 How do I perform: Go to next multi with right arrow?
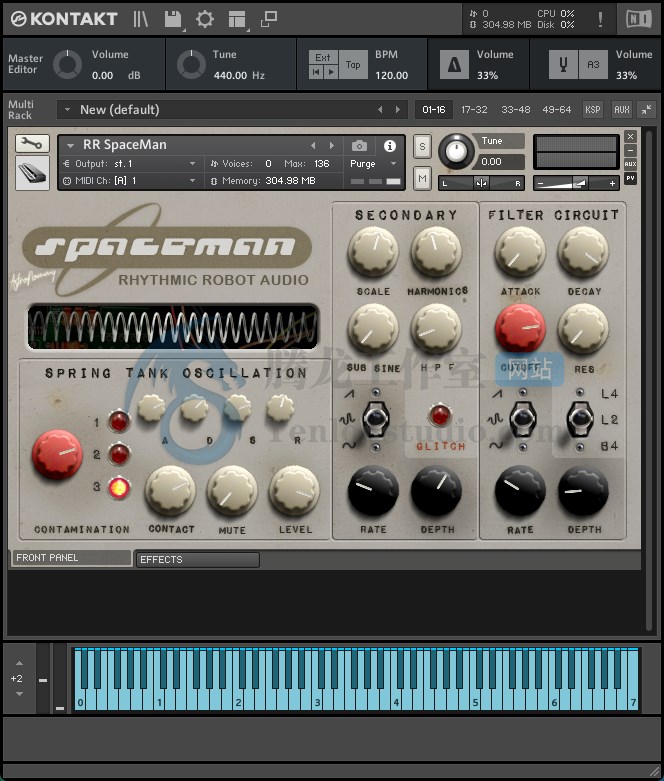(397, 110)
